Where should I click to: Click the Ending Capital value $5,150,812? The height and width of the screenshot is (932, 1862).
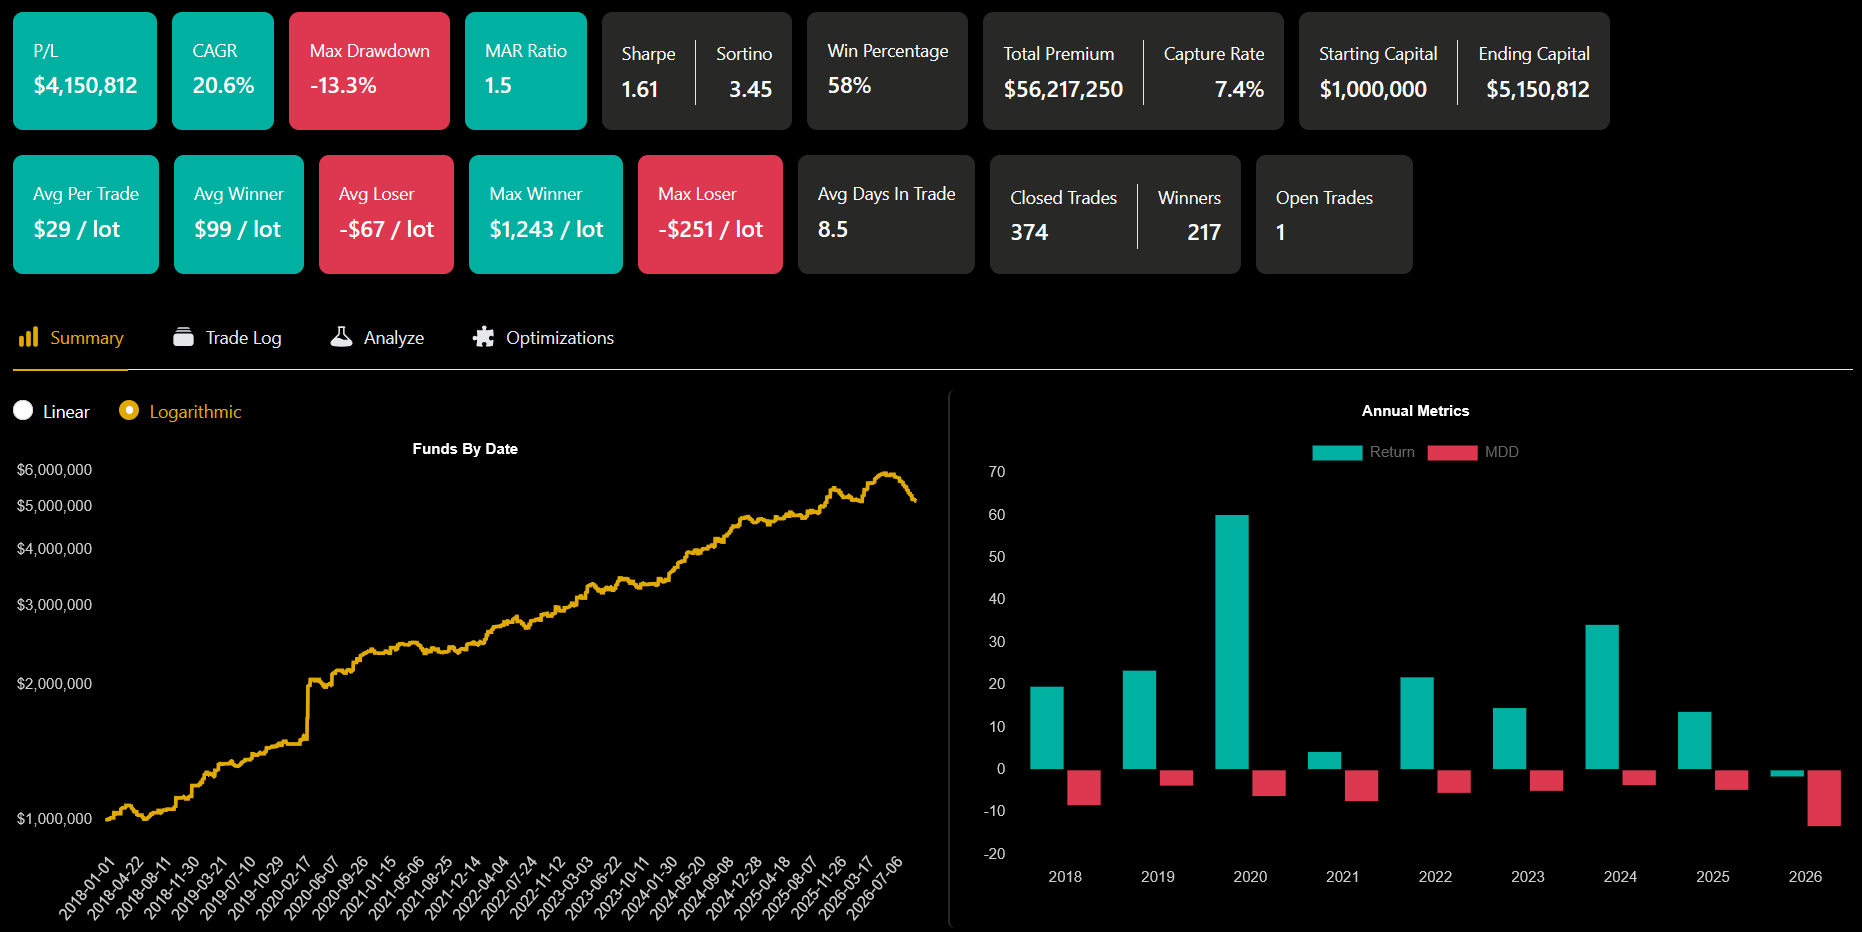1537,90
